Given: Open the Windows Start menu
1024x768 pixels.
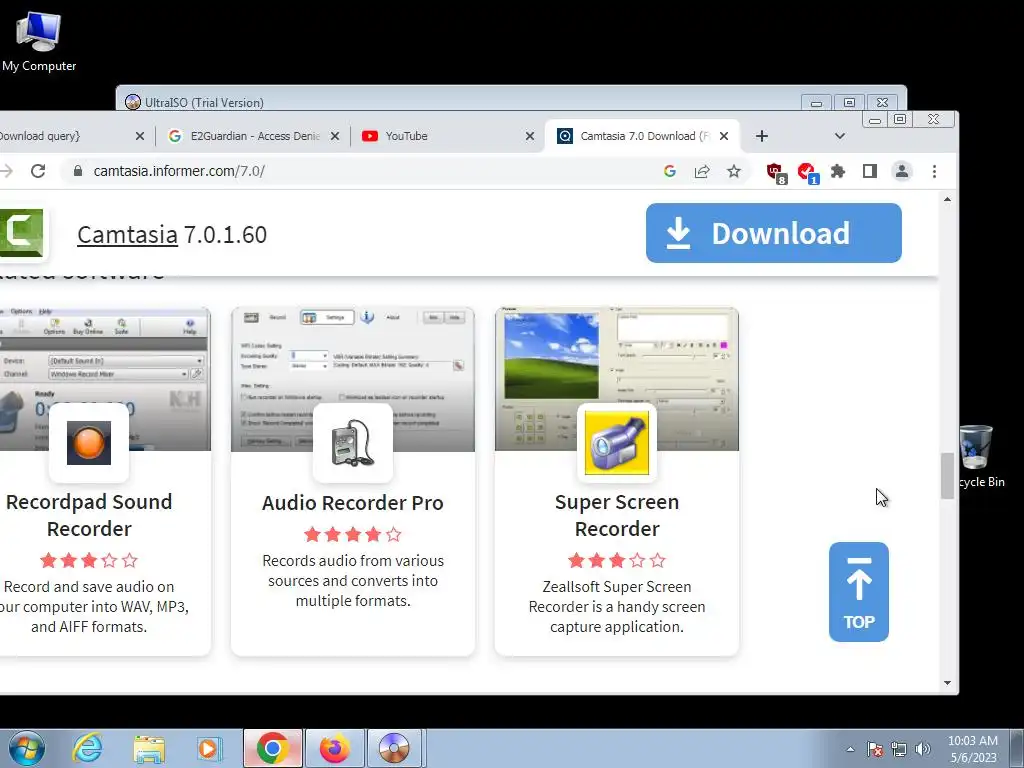Looking at the screenshot, I should click(x=27, y=748).
